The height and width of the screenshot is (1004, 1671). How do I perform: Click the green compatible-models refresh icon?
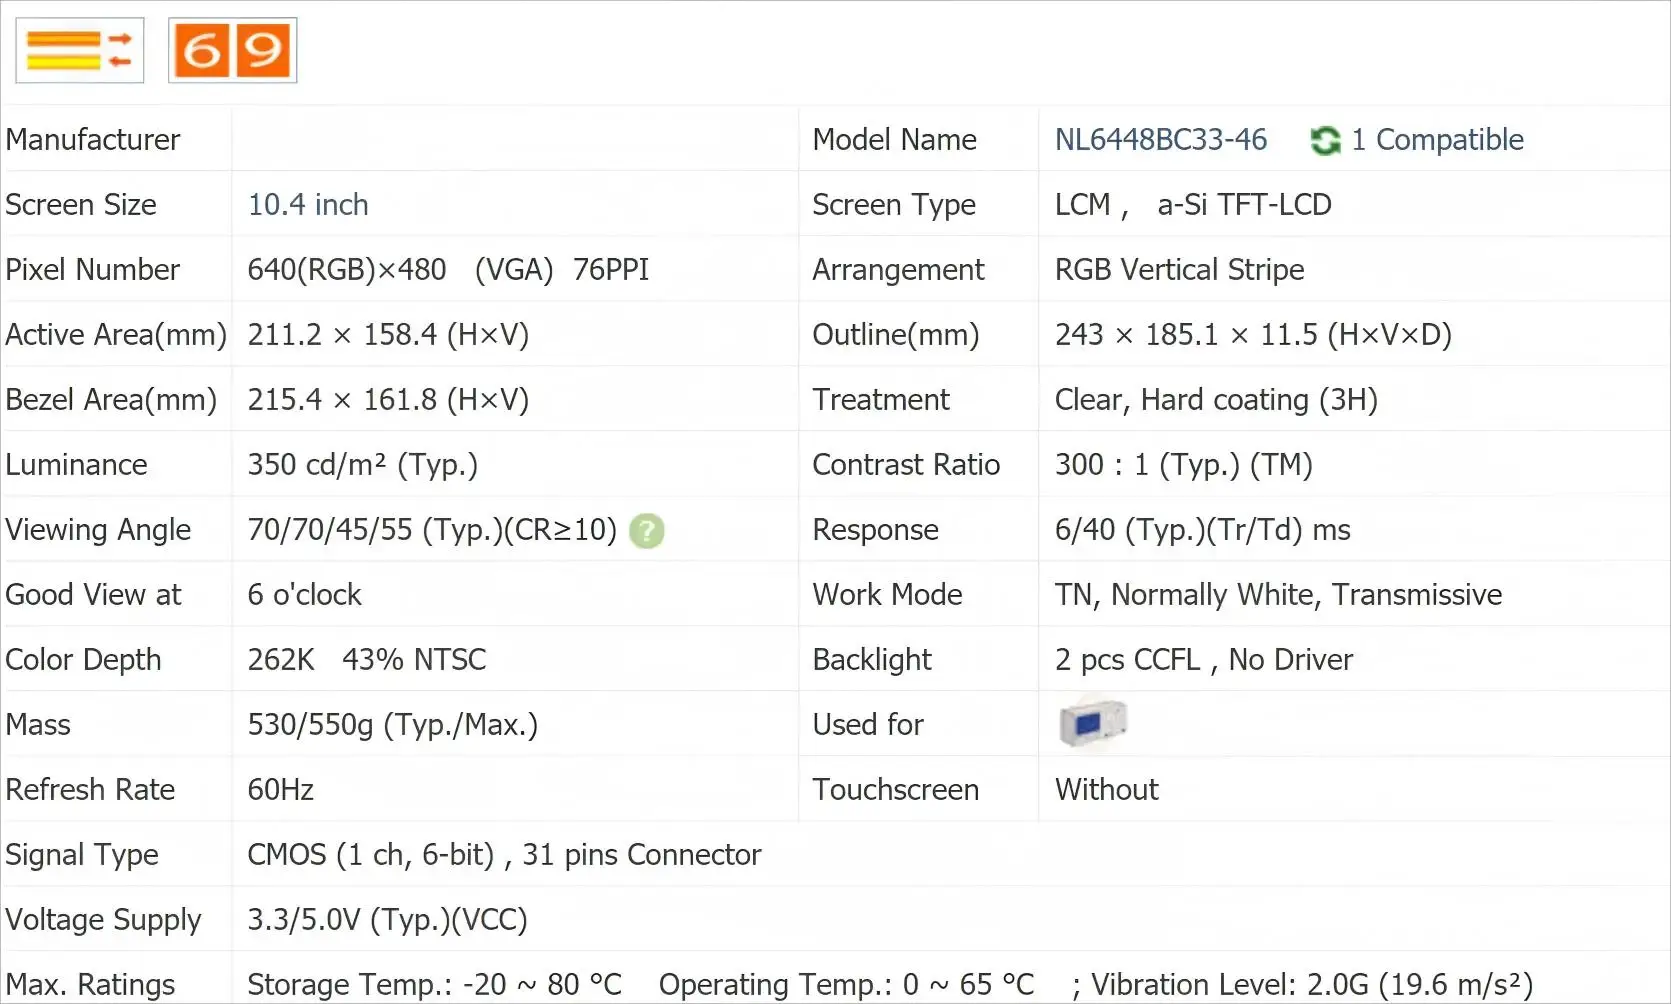coord(1325,141)
